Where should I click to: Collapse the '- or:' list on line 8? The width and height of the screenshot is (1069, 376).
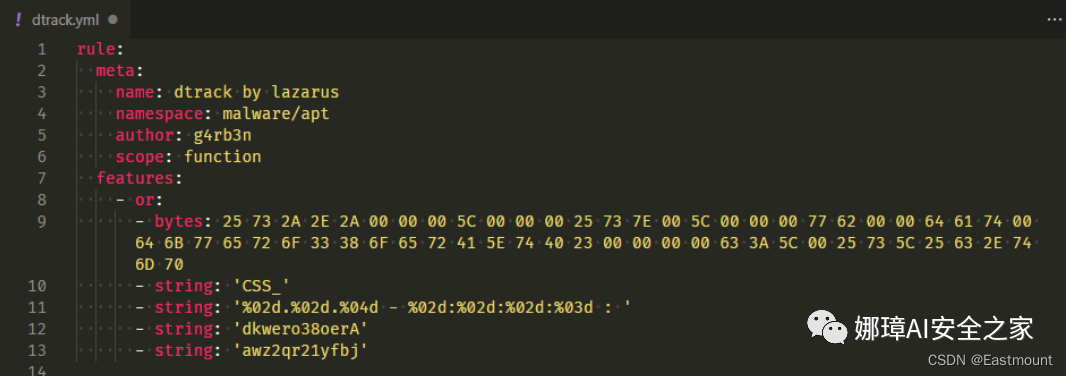point(140,200)
